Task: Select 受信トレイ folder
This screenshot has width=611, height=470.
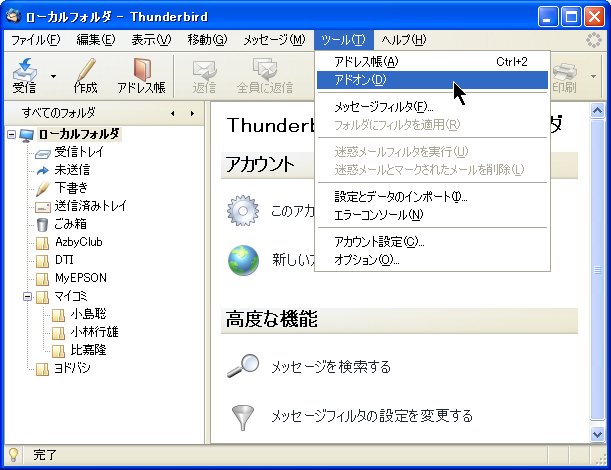Action: point(79,152)
